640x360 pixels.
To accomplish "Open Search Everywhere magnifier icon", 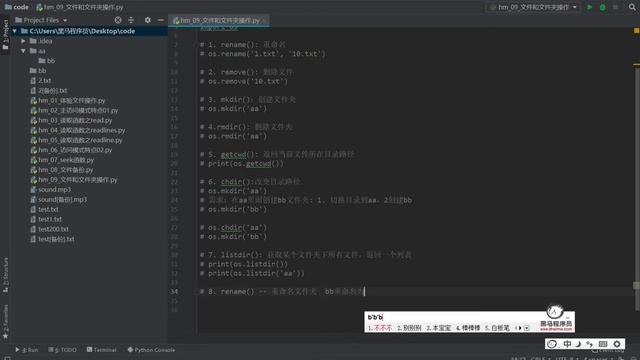I will tap(632, 7).
